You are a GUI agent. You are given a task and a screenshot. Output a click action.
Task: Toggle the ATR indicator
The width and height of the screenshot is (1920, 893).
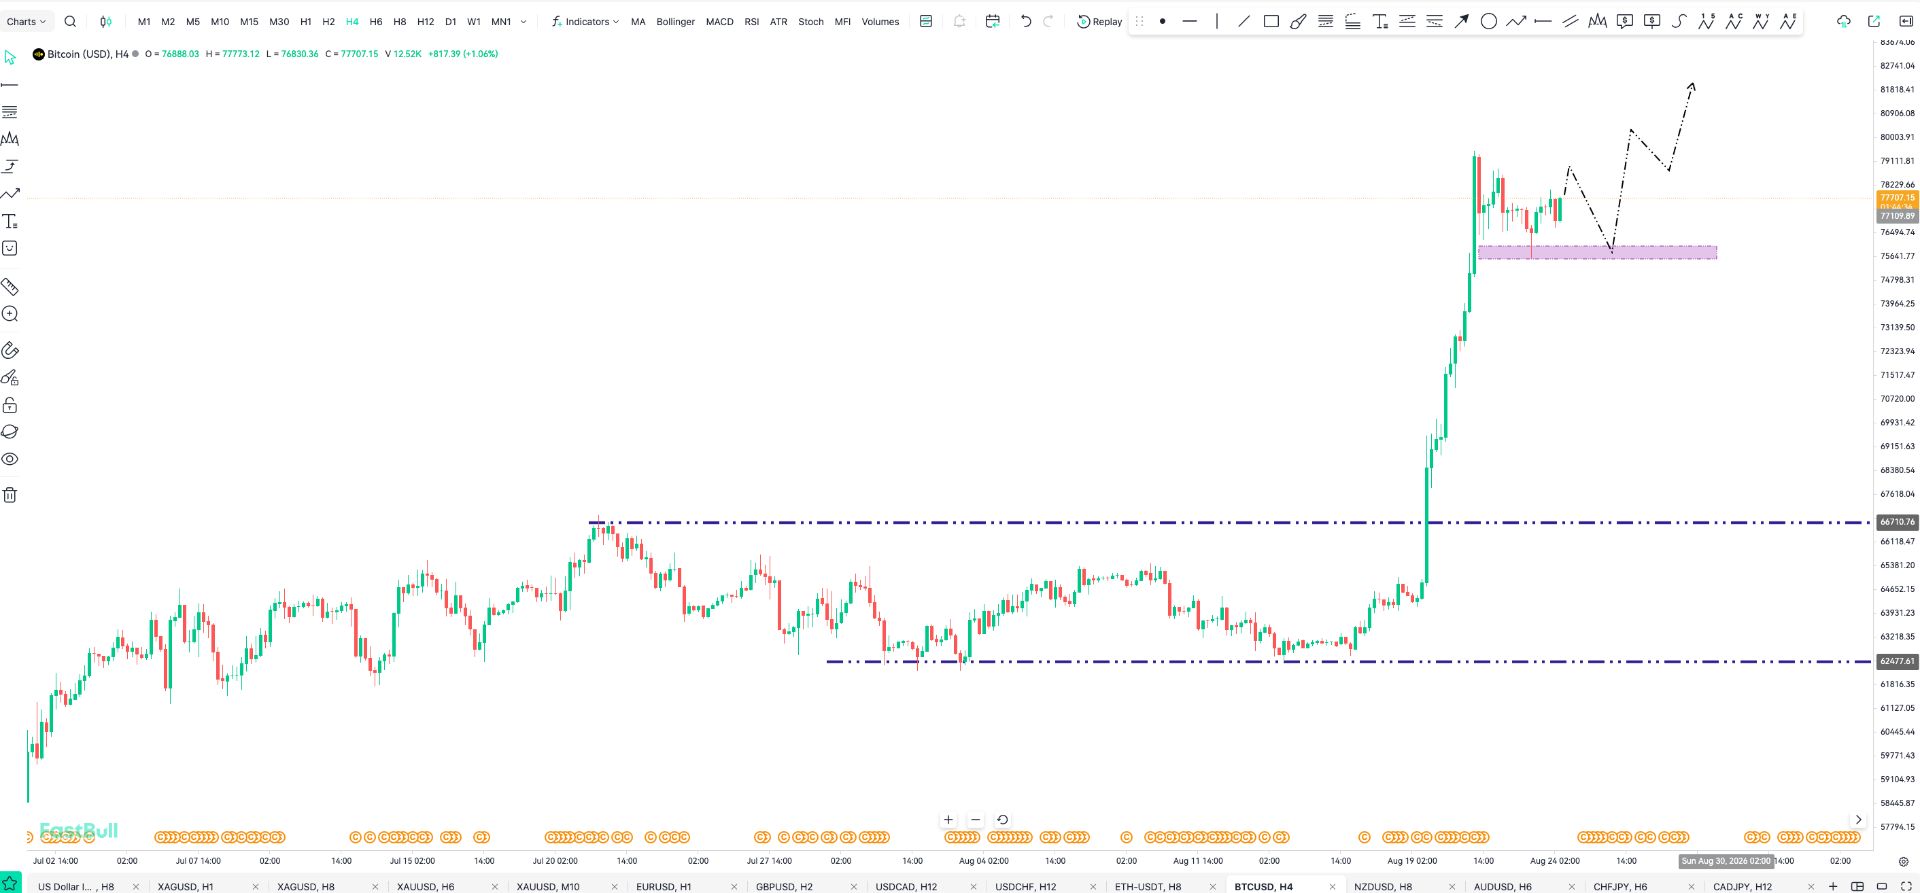pyautogui.click(x=779, y=21)
